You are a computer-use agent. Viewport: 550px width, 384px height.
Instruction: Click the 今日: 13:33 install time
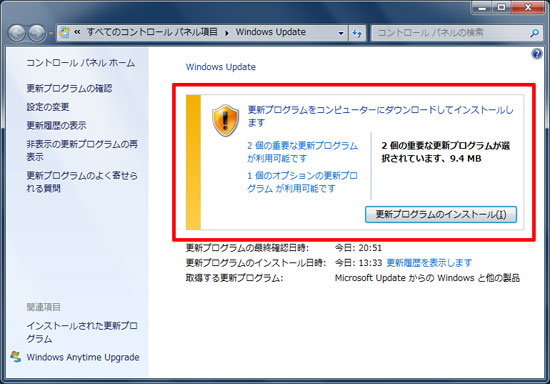click(x=358, y=263)
